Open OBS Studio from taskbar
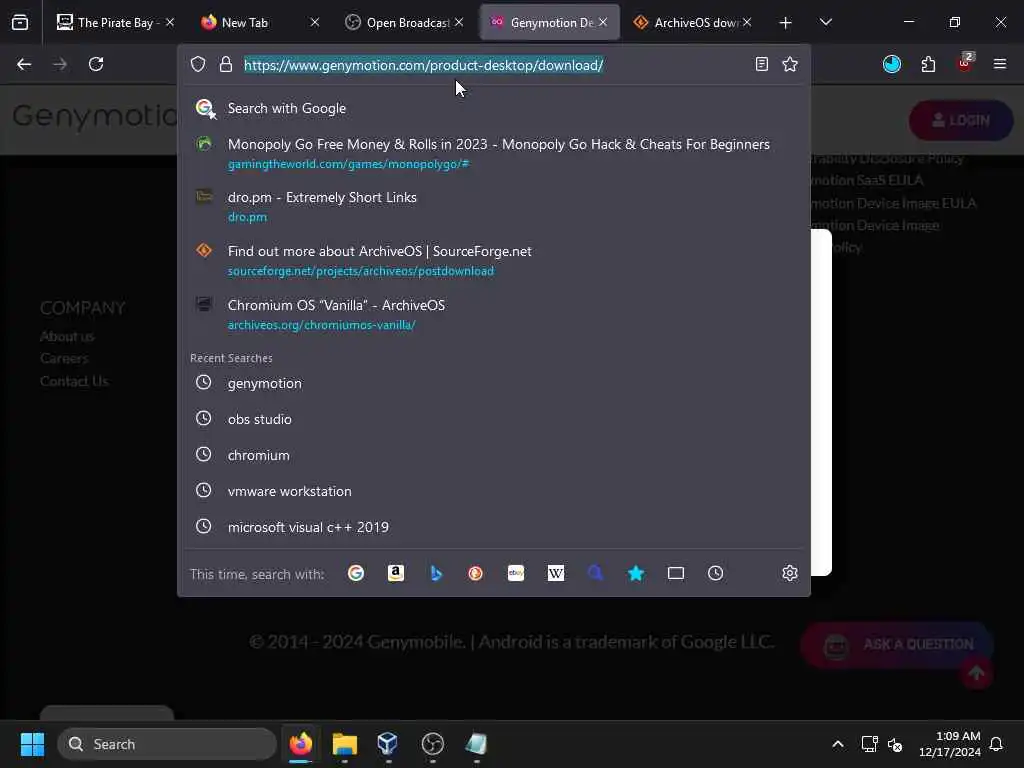This screenshot has height=768, width=1024. (x=433, y=744)
